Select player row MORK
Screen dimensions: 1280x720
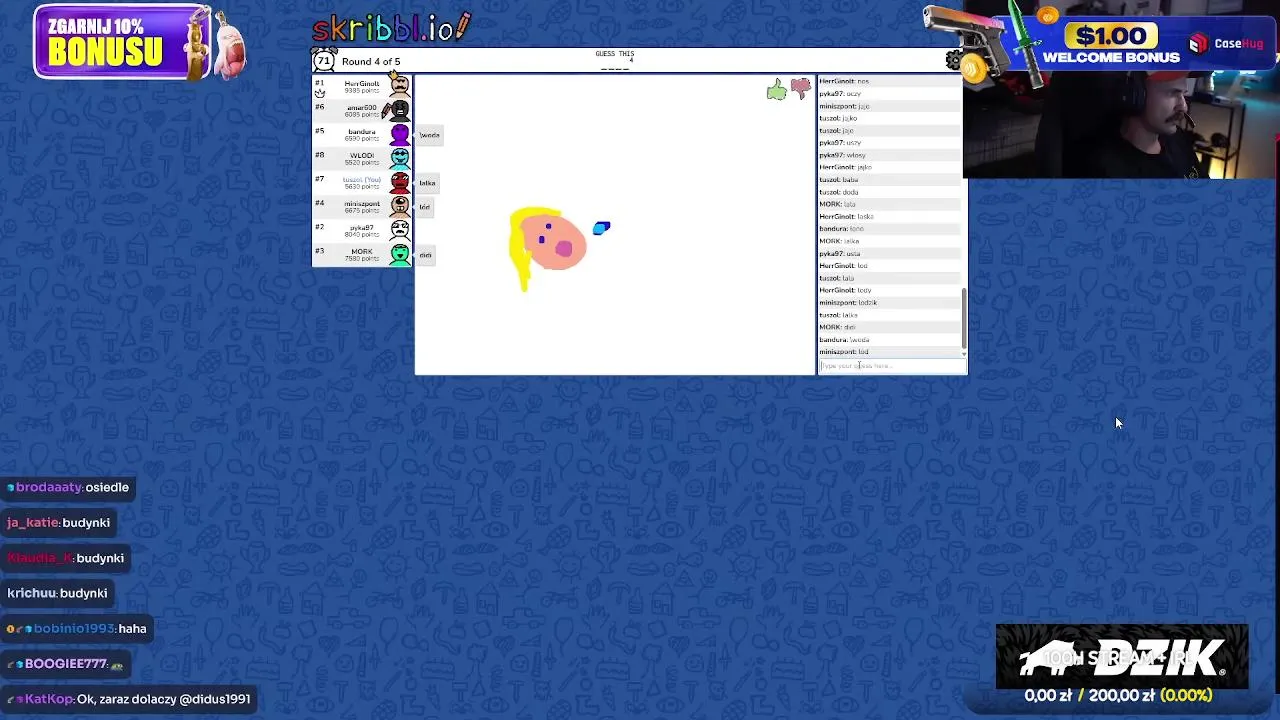(362, 253)
